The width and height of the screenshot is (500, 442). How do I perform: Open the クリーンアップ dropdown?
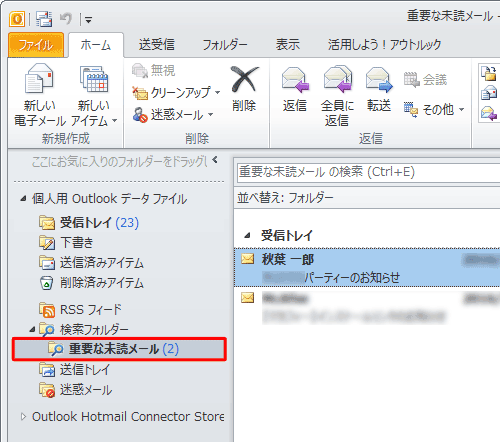pyautogui.click(x=176, y=92)
